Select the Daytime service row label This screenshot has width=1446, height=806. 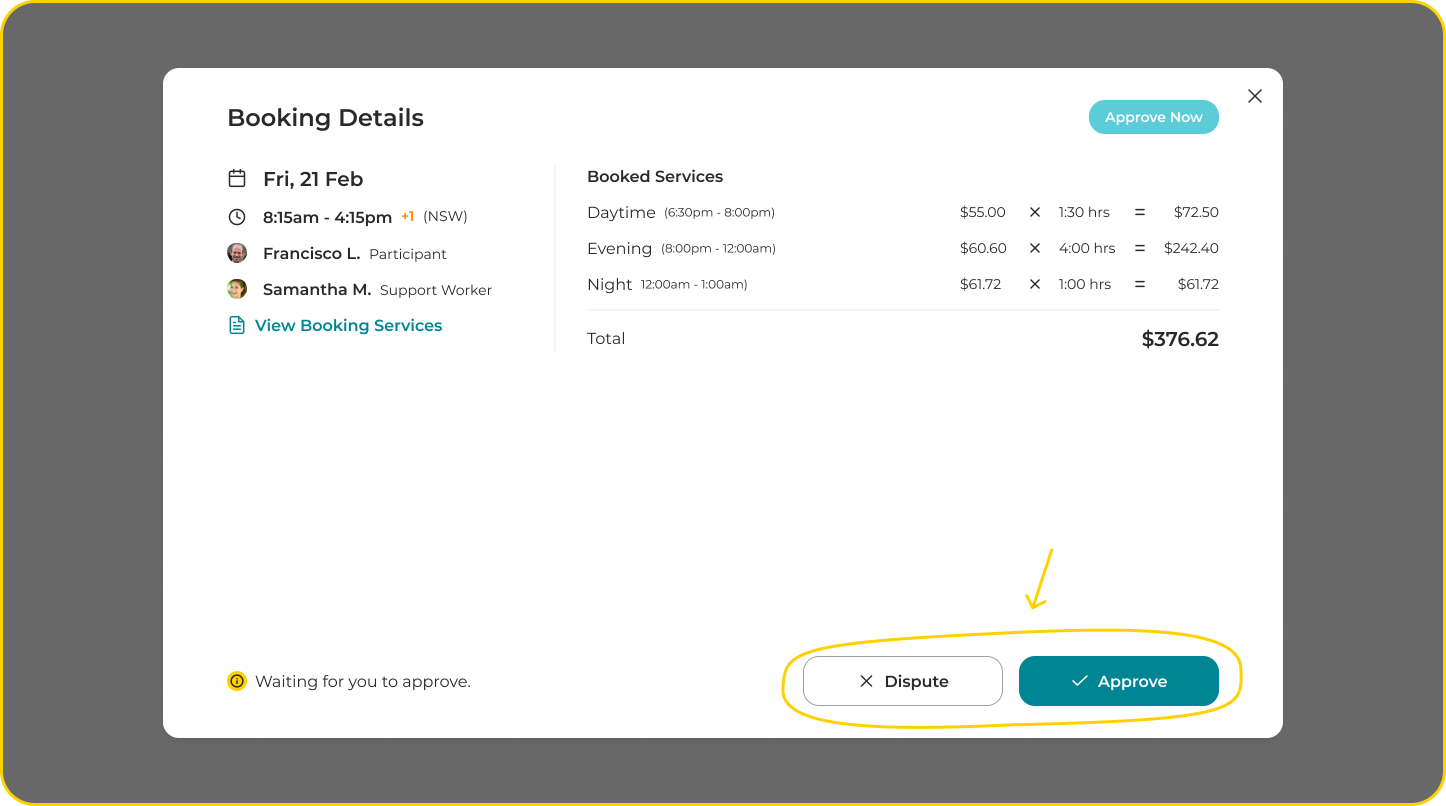pyautogui.click(x=621, y=212)
